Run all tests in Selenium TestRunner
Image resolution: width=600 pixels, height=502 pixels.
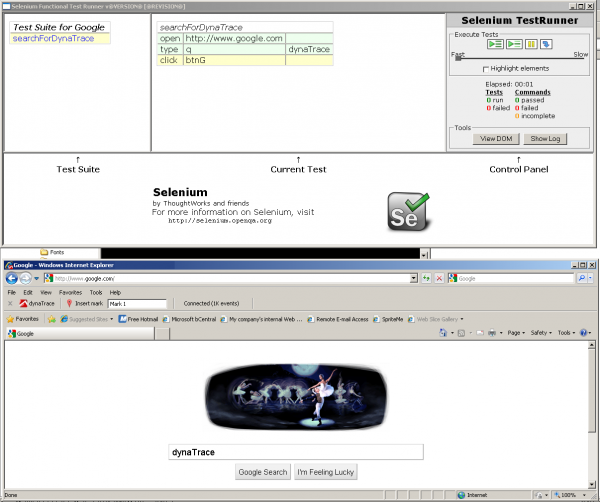click(x=495, y=44)
